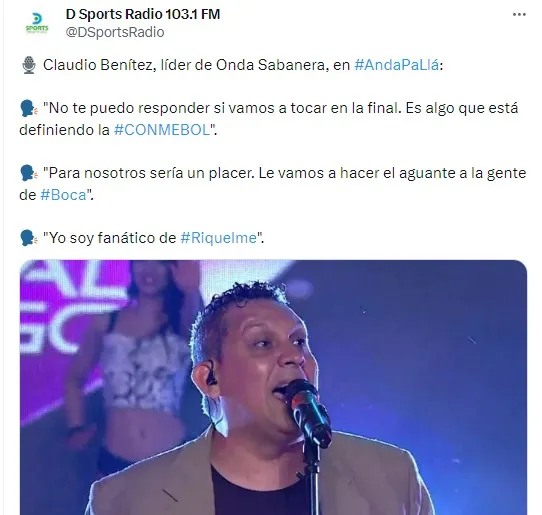Click the "Claudio Benítez, líder de Onda Sabanera" text
The height and width of the screenshot is (515, 542).
coord(186,65)
